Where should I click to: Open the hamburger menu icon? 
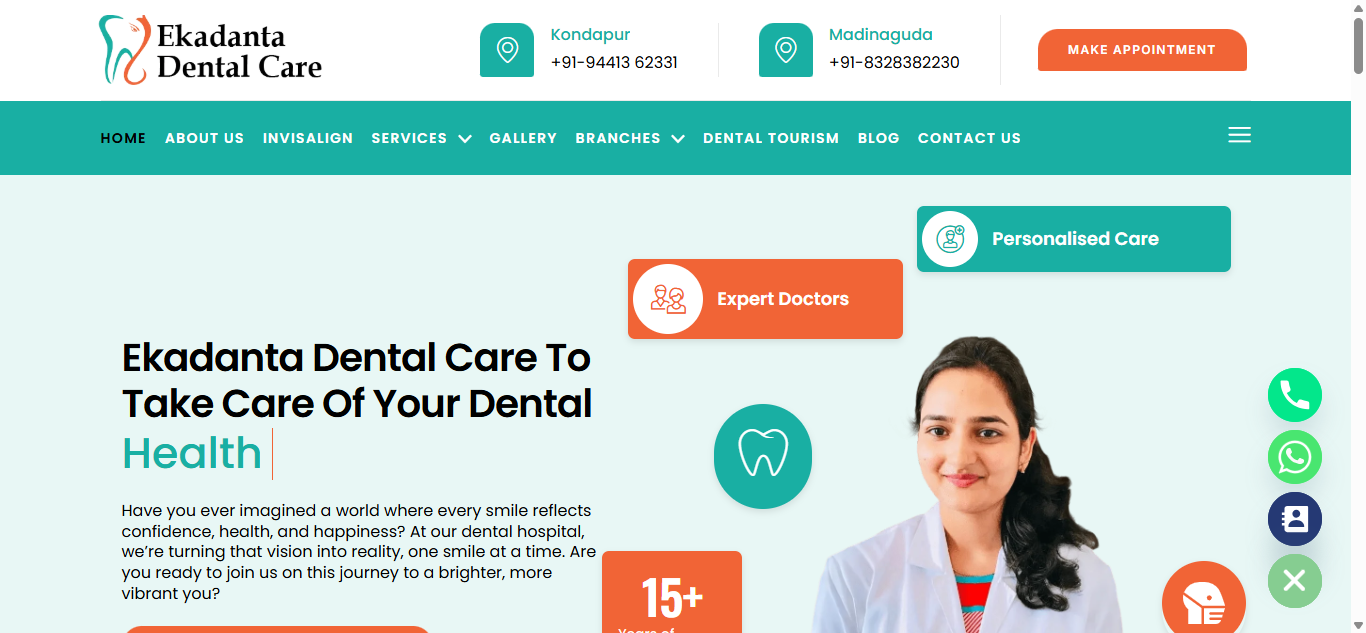(x=1239, y=135)
